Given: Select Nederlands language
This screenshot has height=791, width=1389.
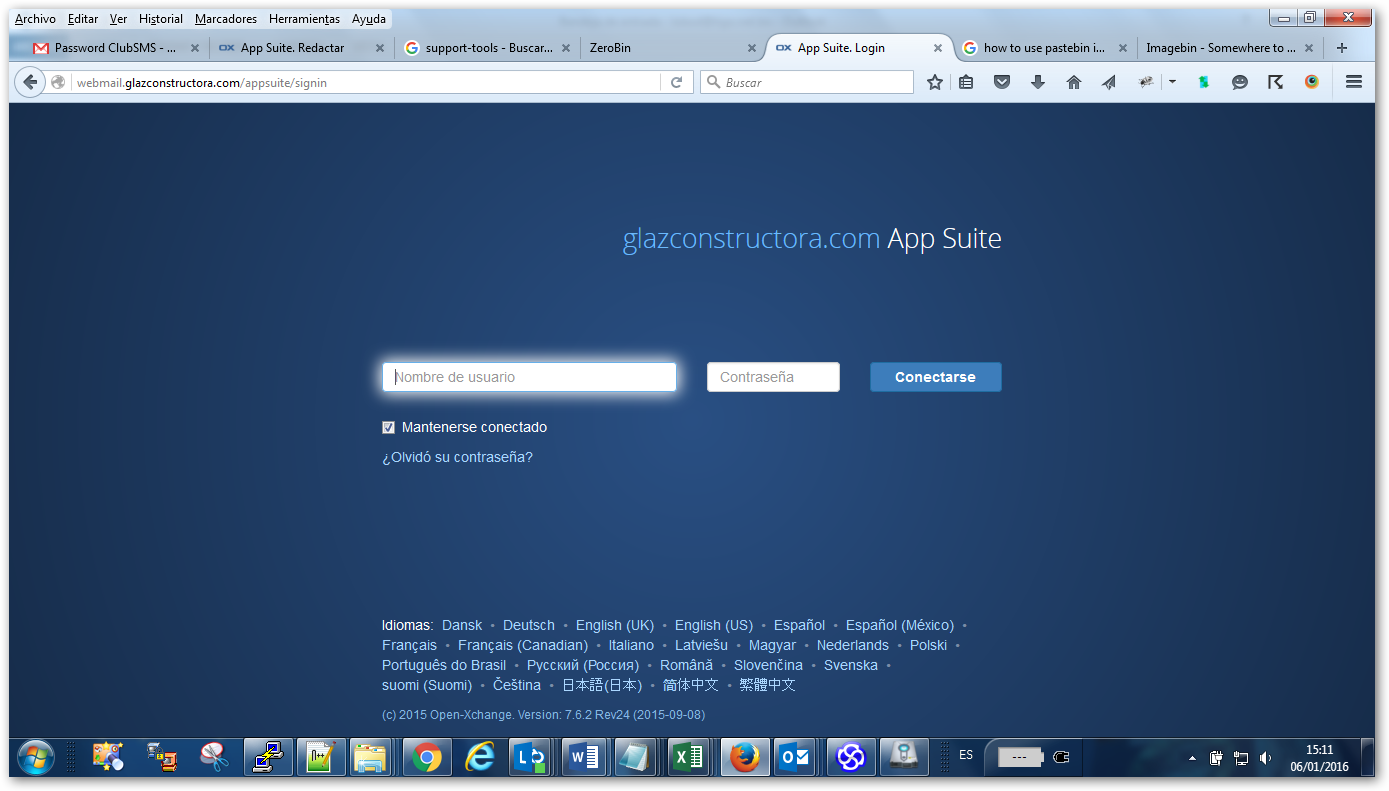Looking at the screenshot, I should 853,645.
